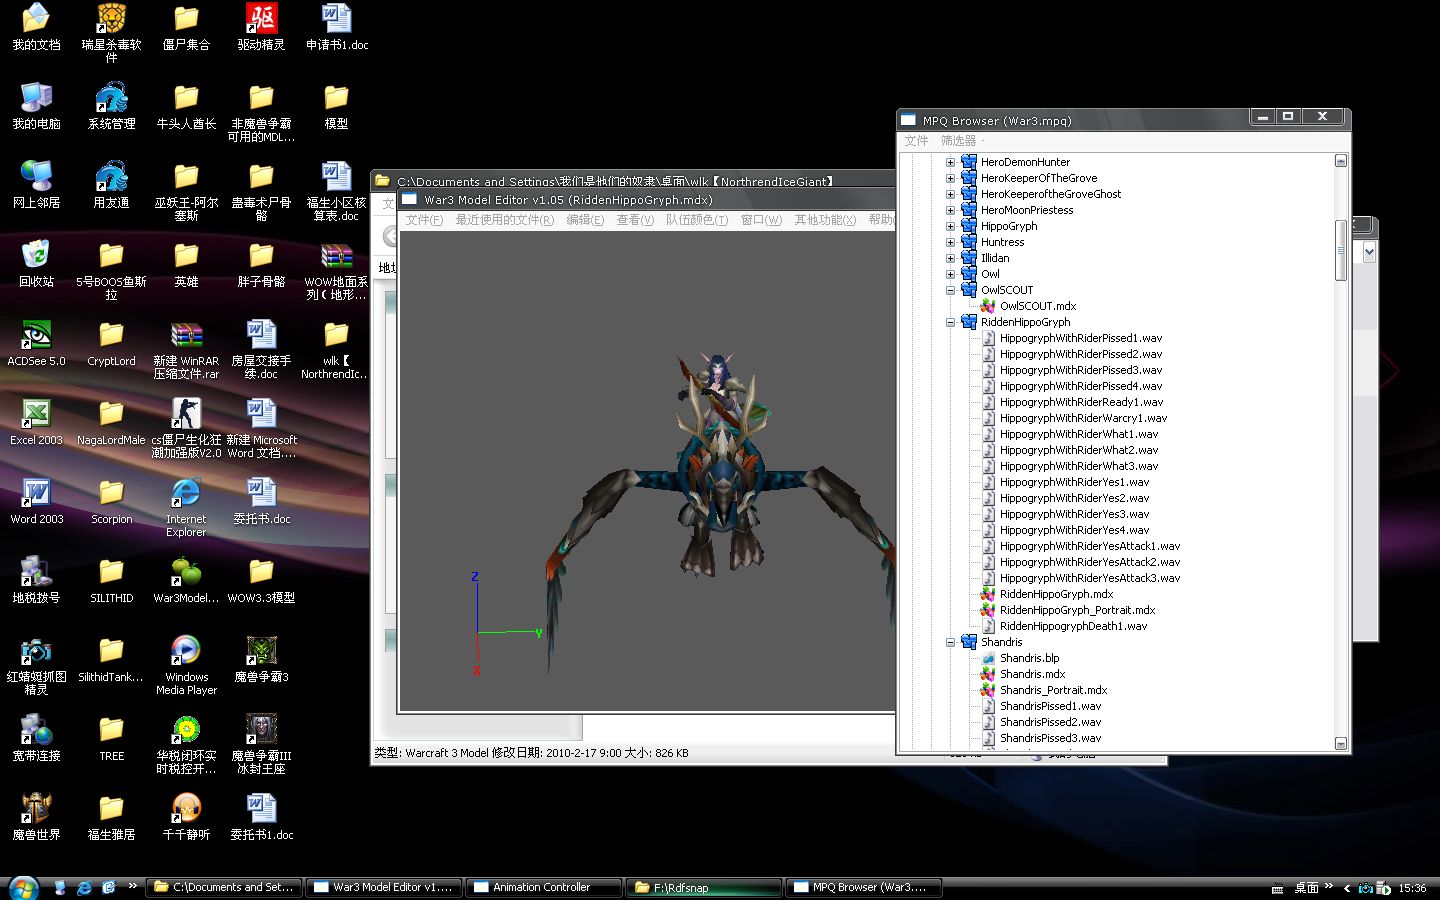Expand the HeroMoonPriestess folder node
The image size is (1440, 900).
pyautogui.click(x=950, y=210)
